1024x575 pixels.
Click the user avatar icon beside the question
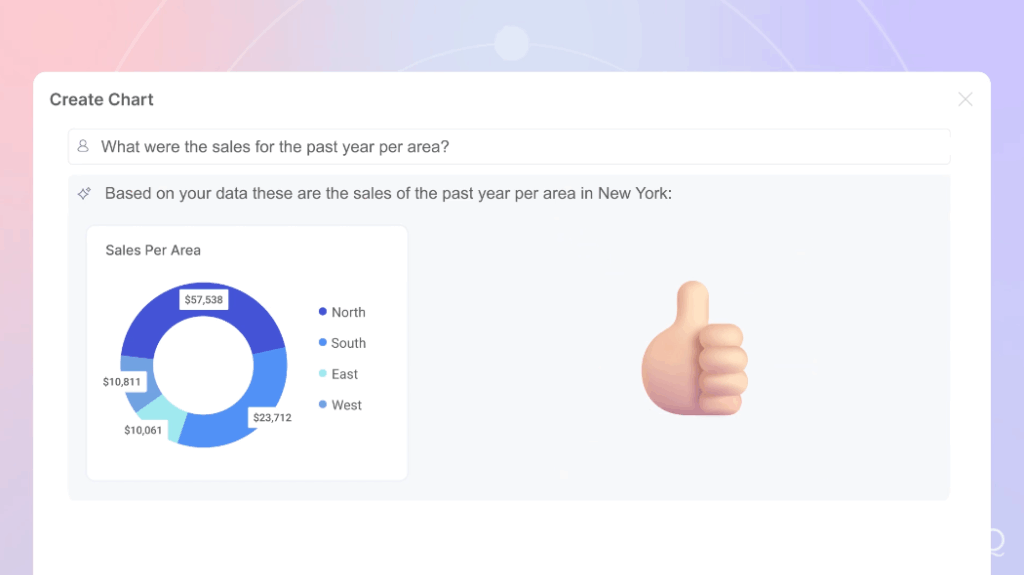click(83, 146)
